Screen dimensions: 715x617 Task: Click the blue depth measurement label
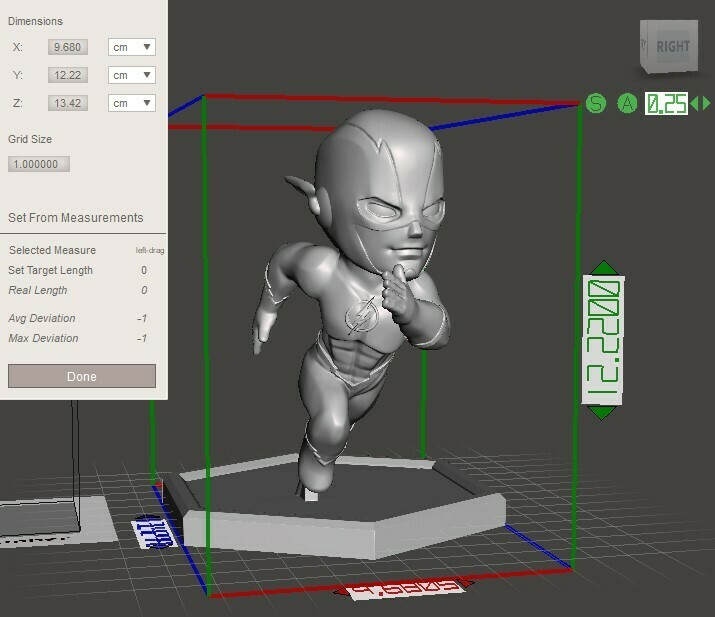click(155, 533)
